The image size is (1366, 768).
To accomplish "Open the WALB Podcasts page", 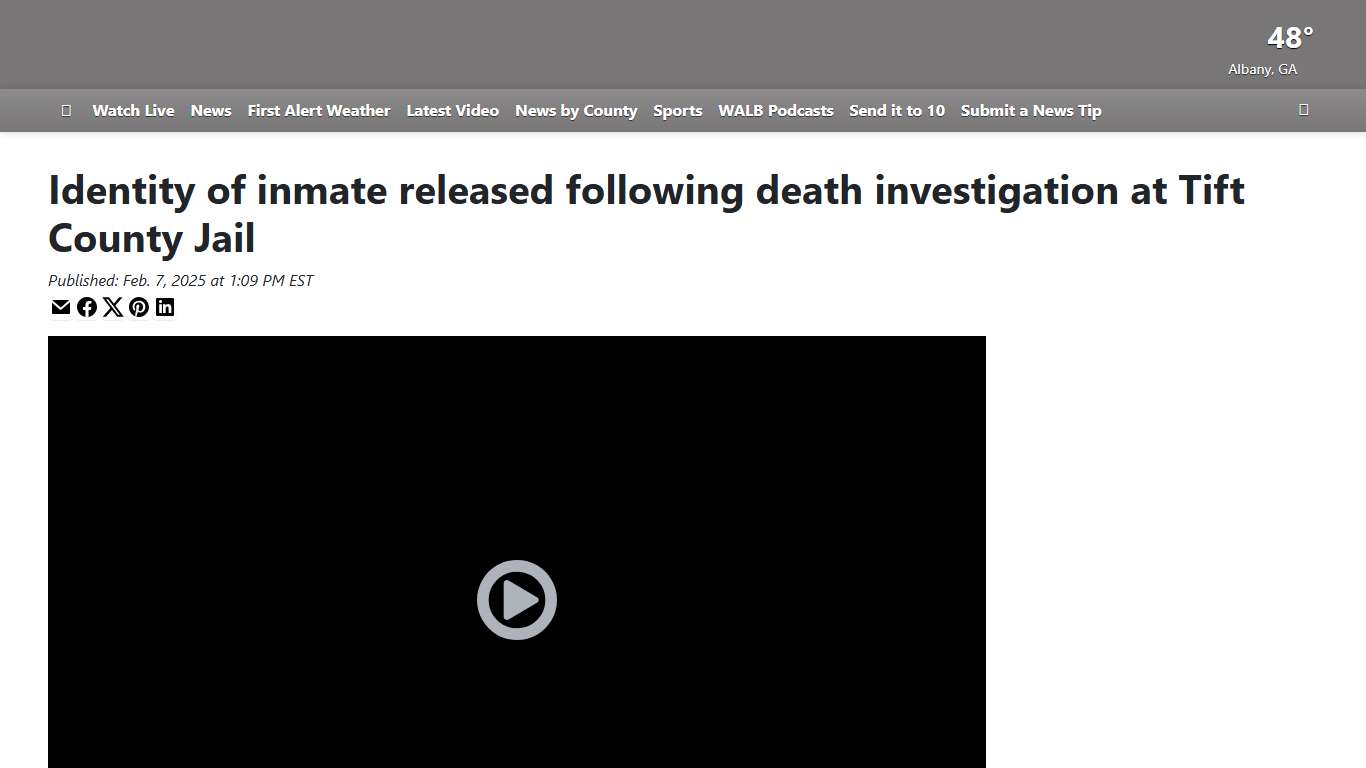I will point(775,111).
